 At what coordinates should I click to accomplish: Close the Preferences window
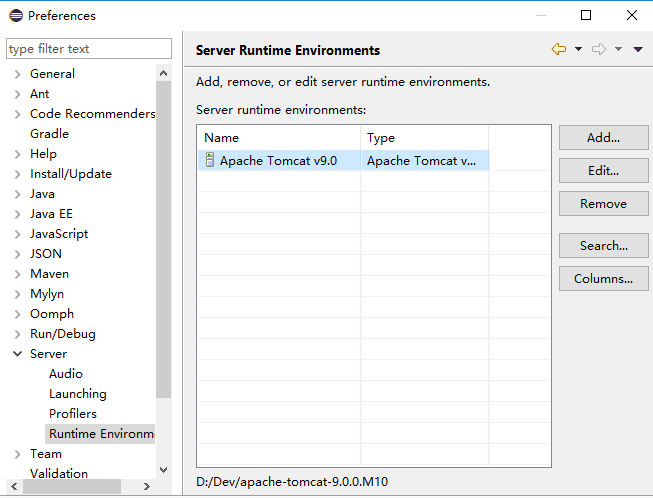click(x=632, y=15)
